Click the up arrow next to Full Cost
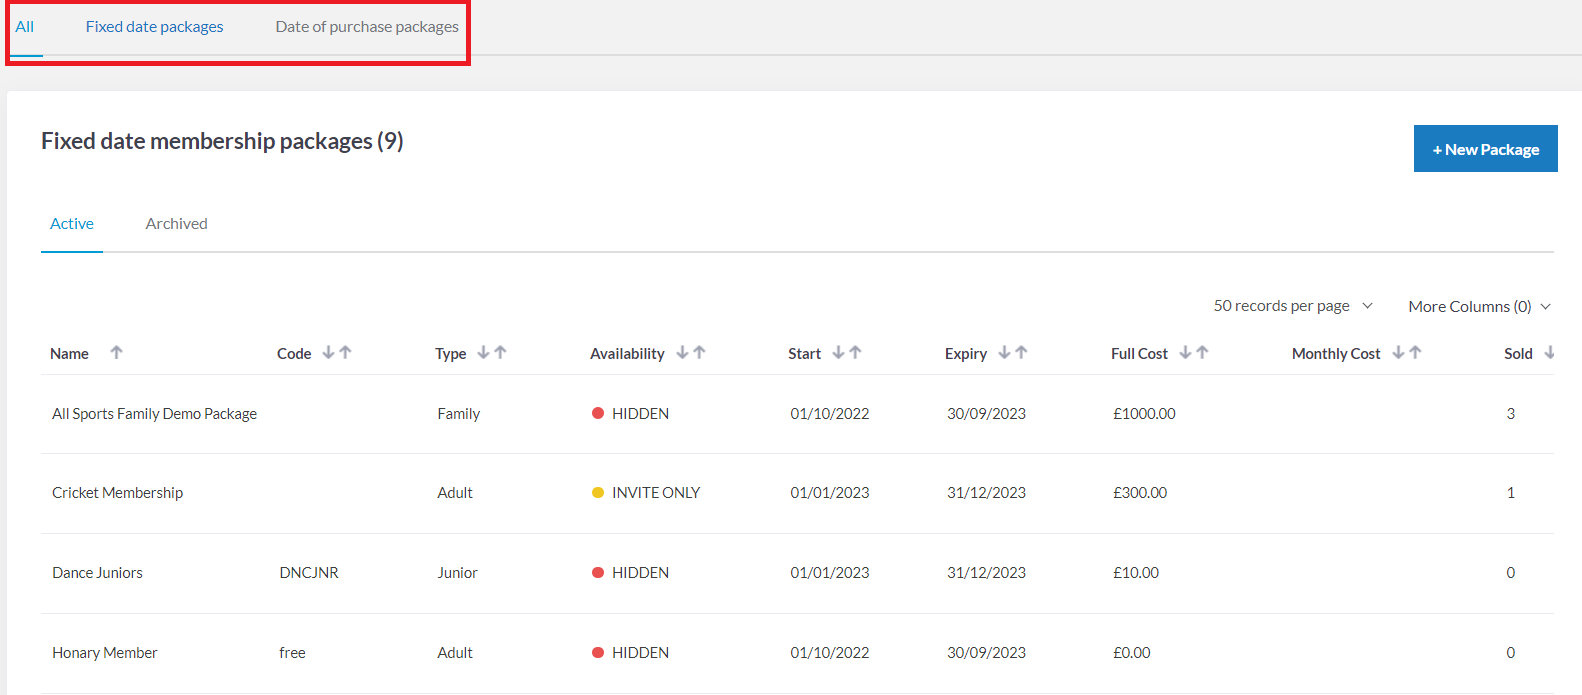 pos(1203,352)
